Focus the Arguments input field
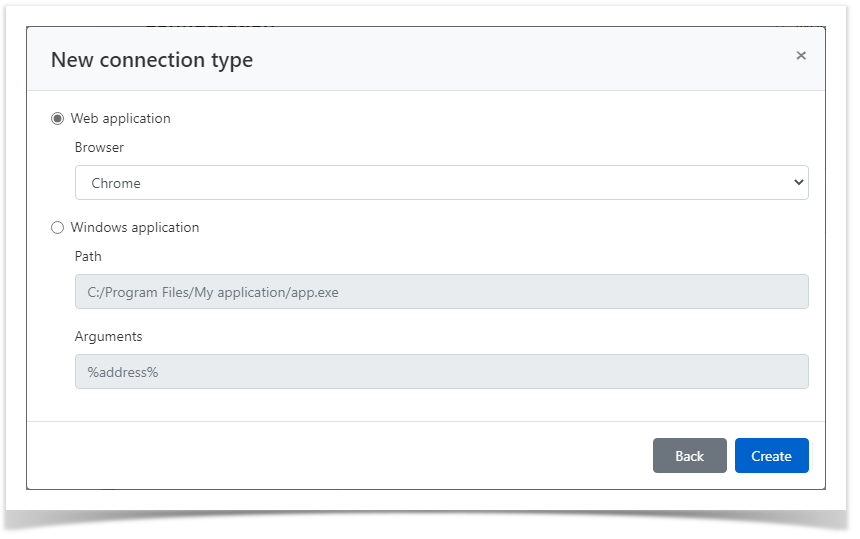Viewport: 860px width, 539px height. [441, 372]
